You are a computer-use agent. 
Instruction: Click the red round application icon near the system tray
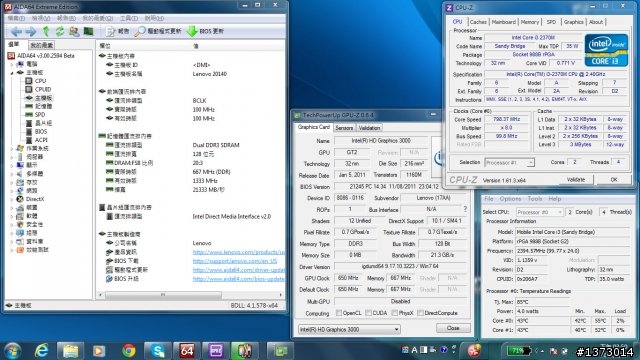tap(474, 350)
